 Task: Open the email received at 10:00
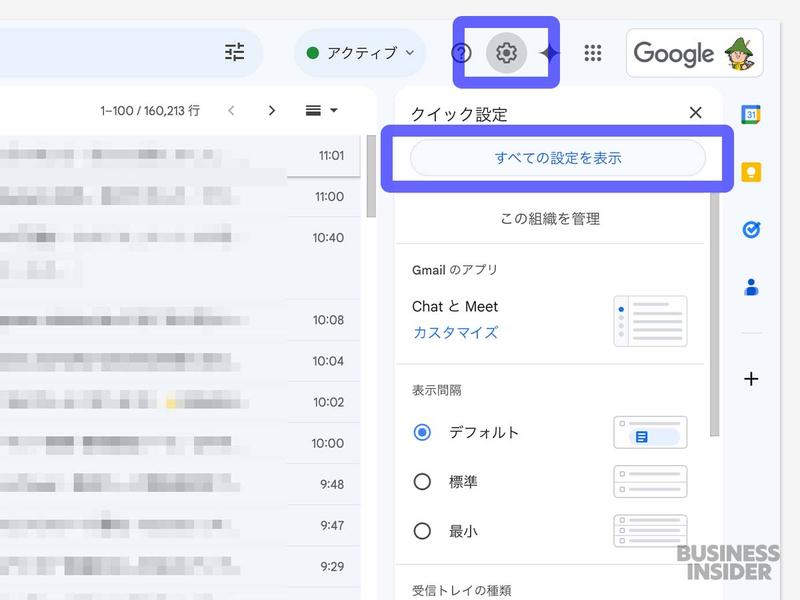pyautogui.click(x=180, y=443)
